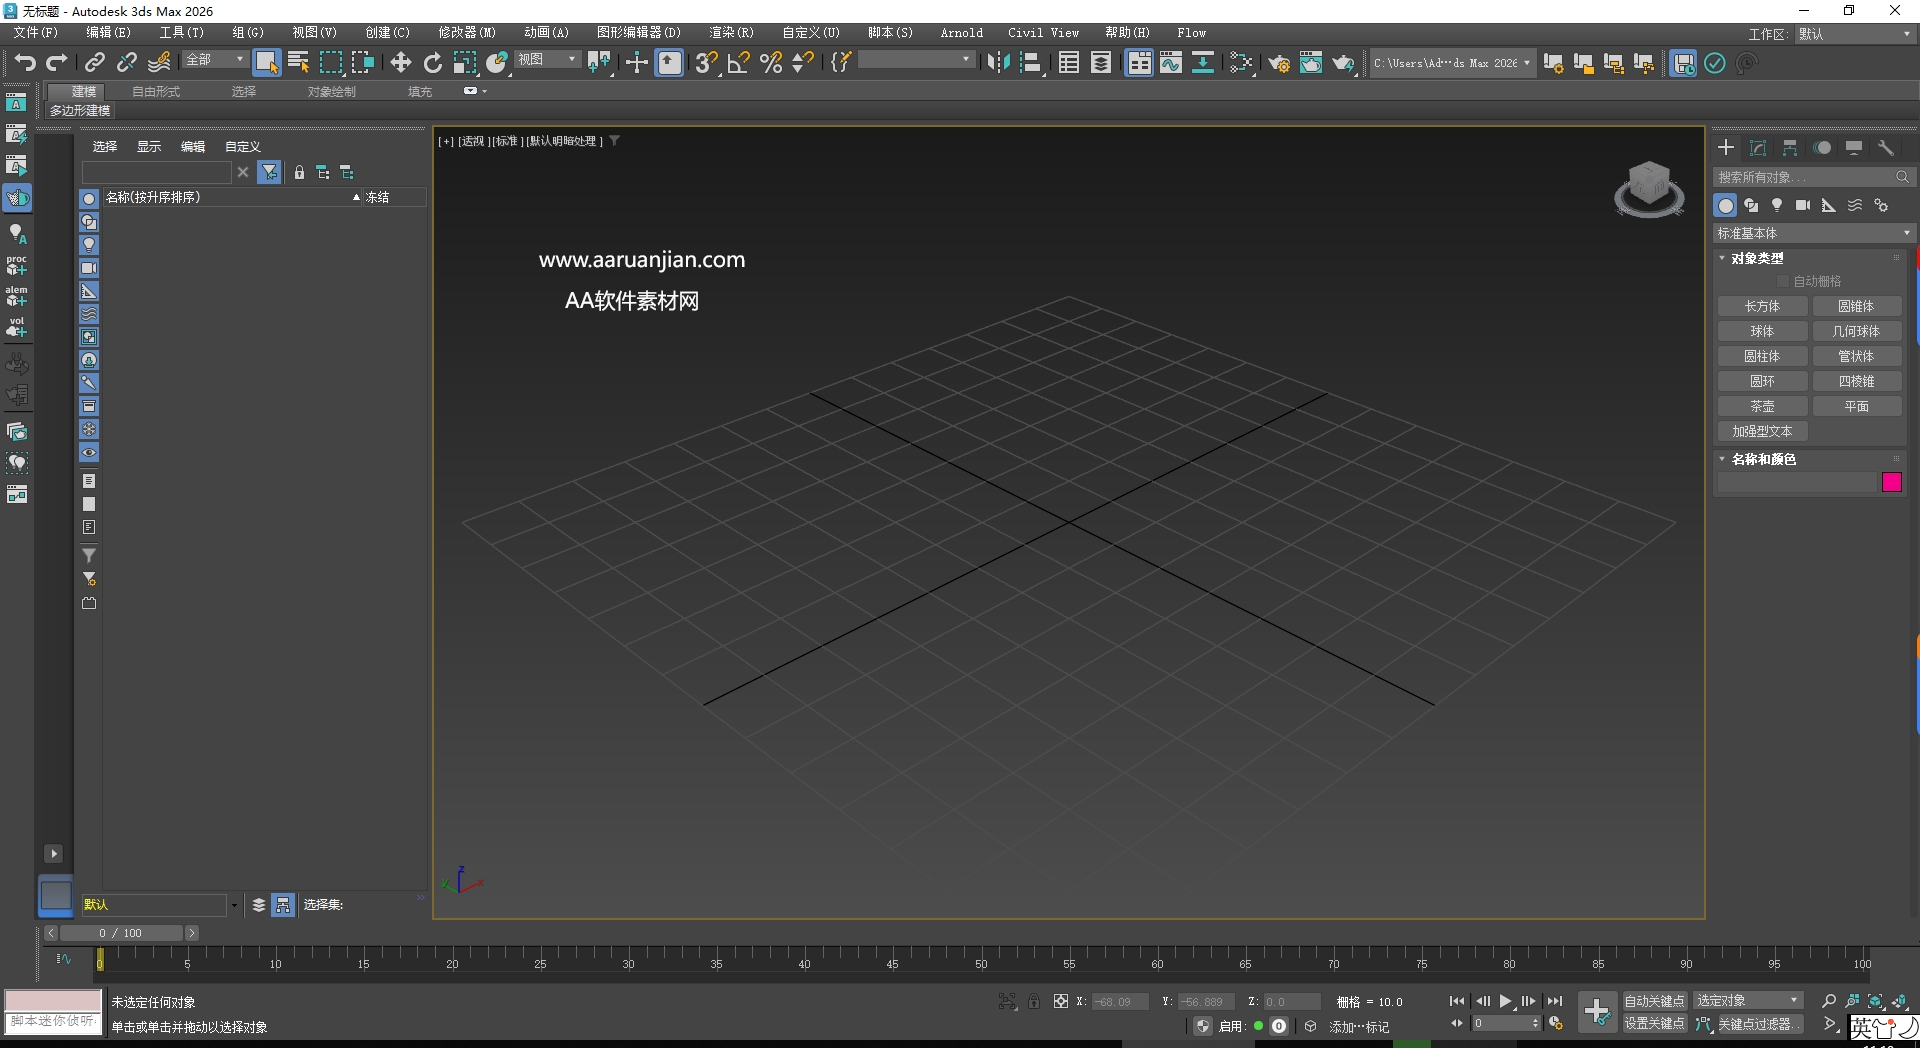Activate the Mirror tool
This screenshot has height=1048, width=1920.
point(998,63)
